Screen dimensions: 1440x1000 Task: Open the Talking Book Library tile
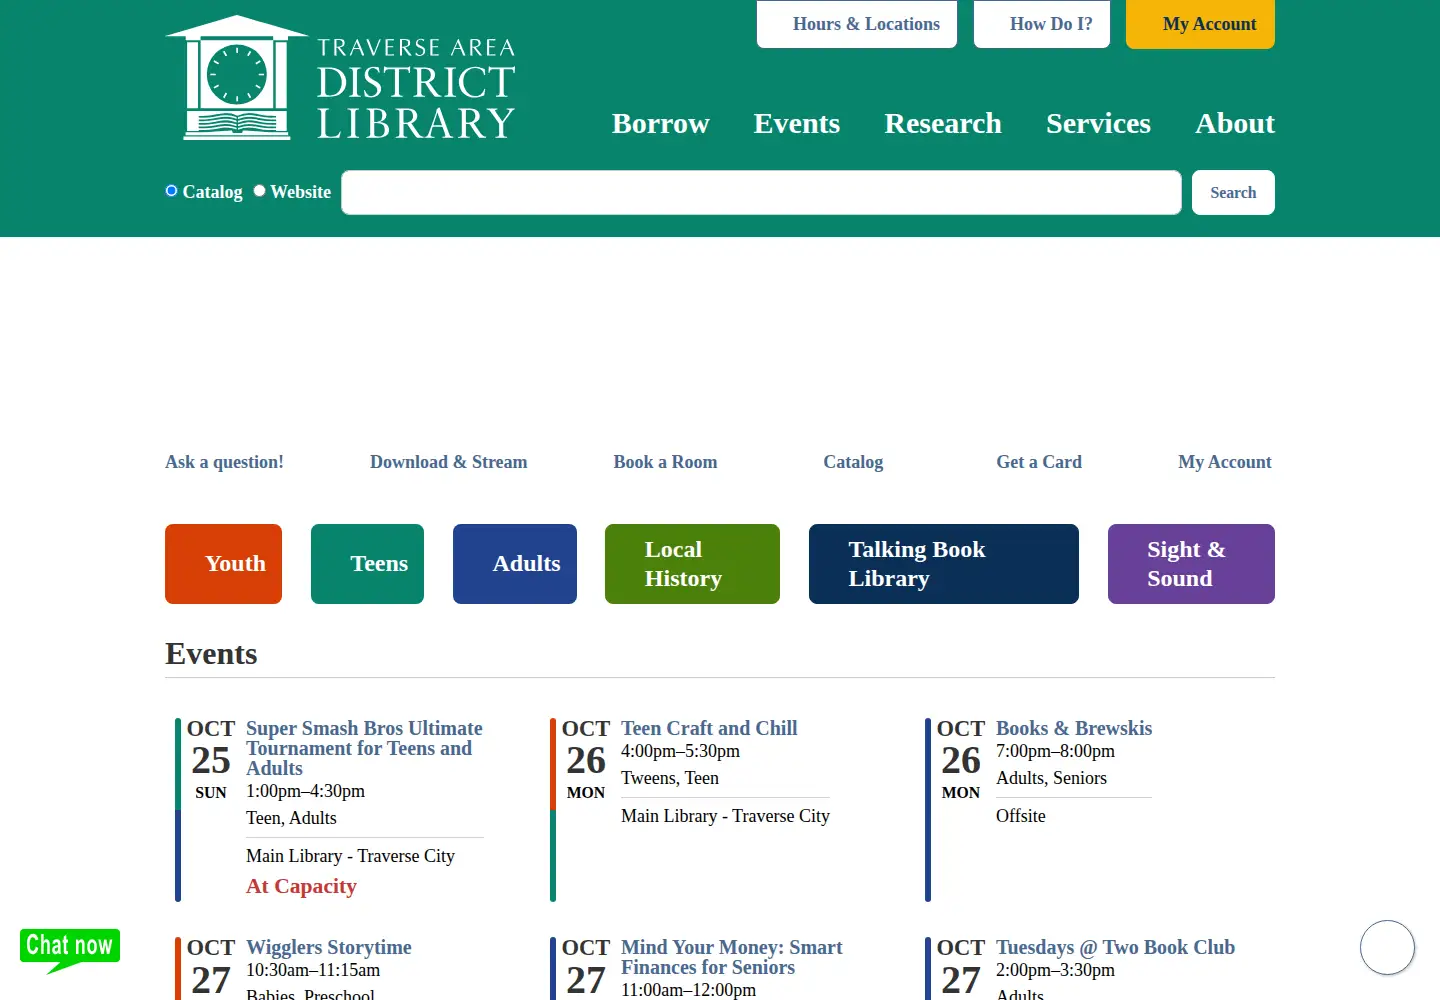click(944, 564)
